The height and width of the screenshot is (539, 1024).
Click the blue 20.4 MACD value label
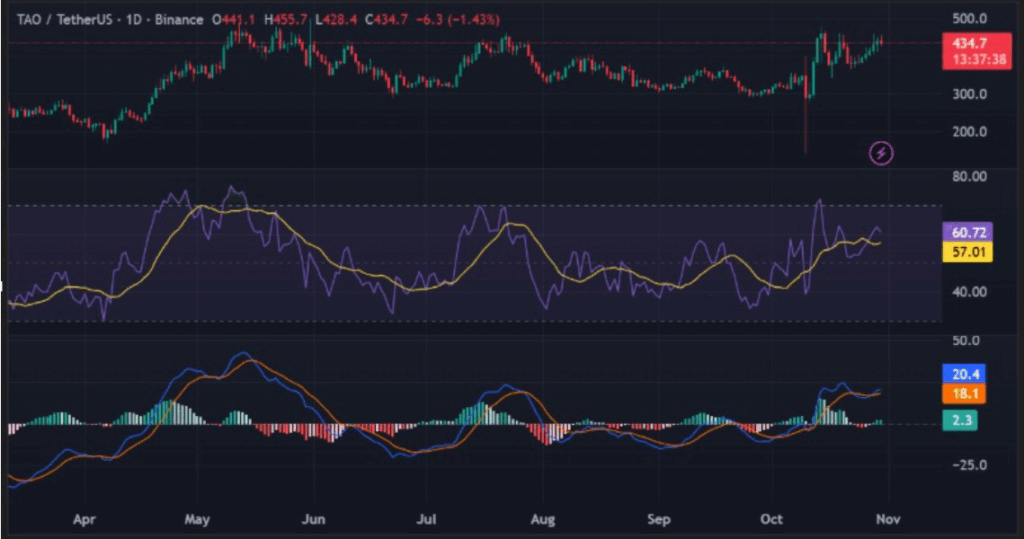963,374
